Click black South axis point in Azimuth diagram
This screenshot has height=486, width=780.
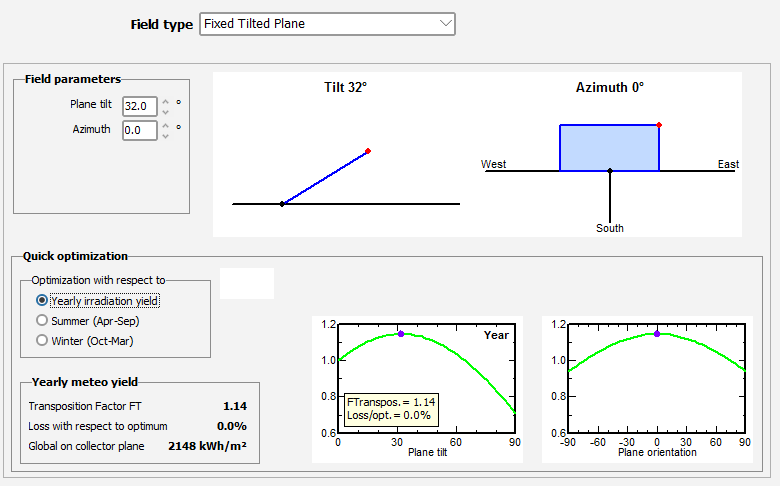click(x=610, y=171)
